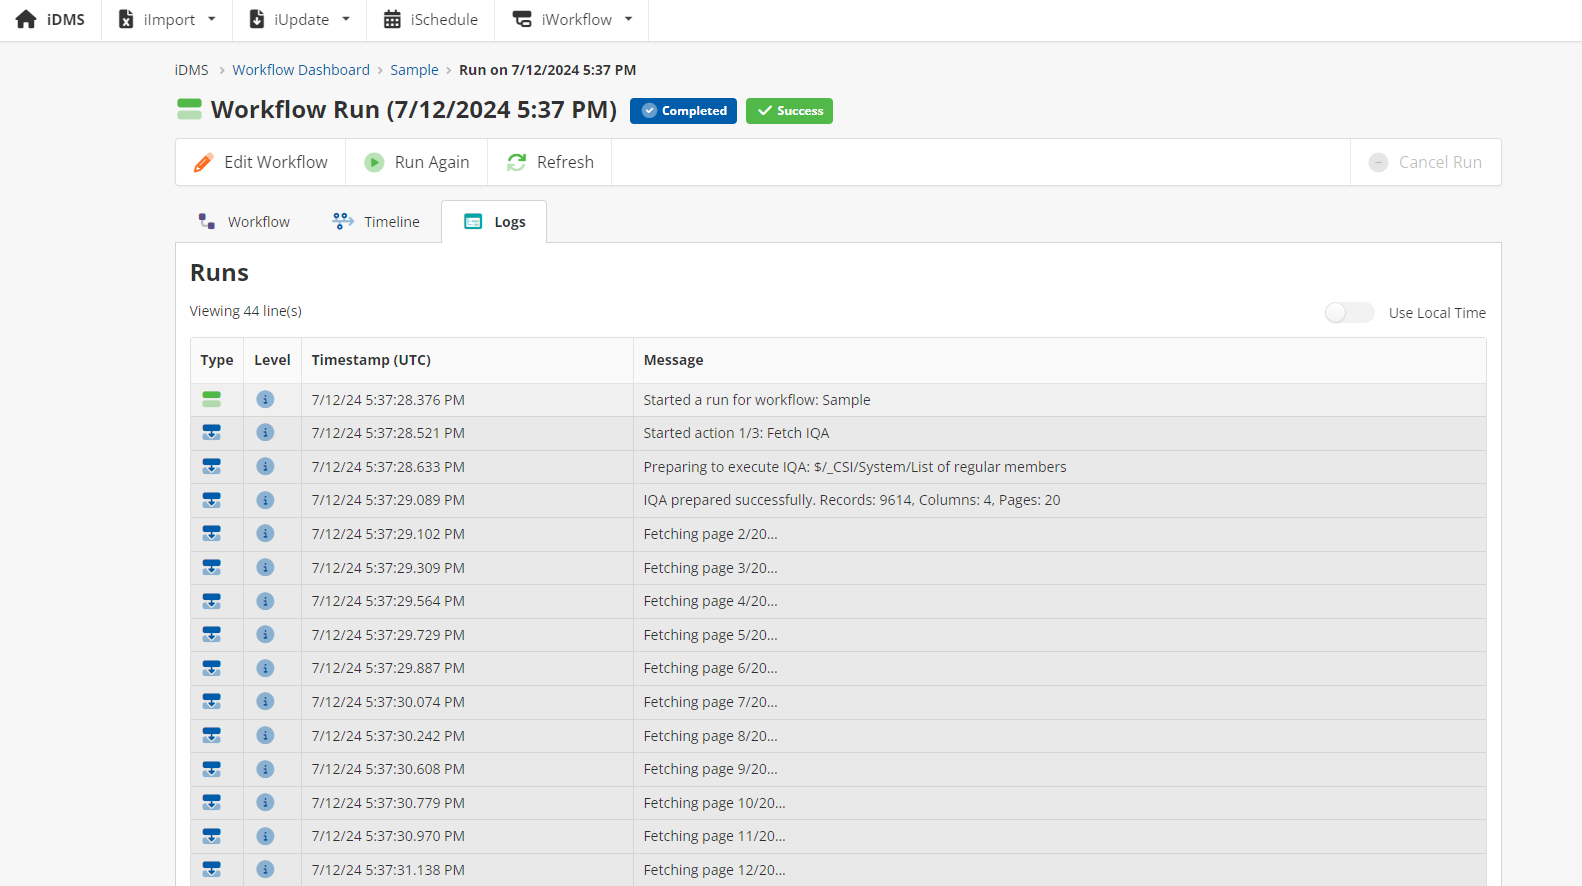Switch to the Workflow tab

[x=244, y=222]
